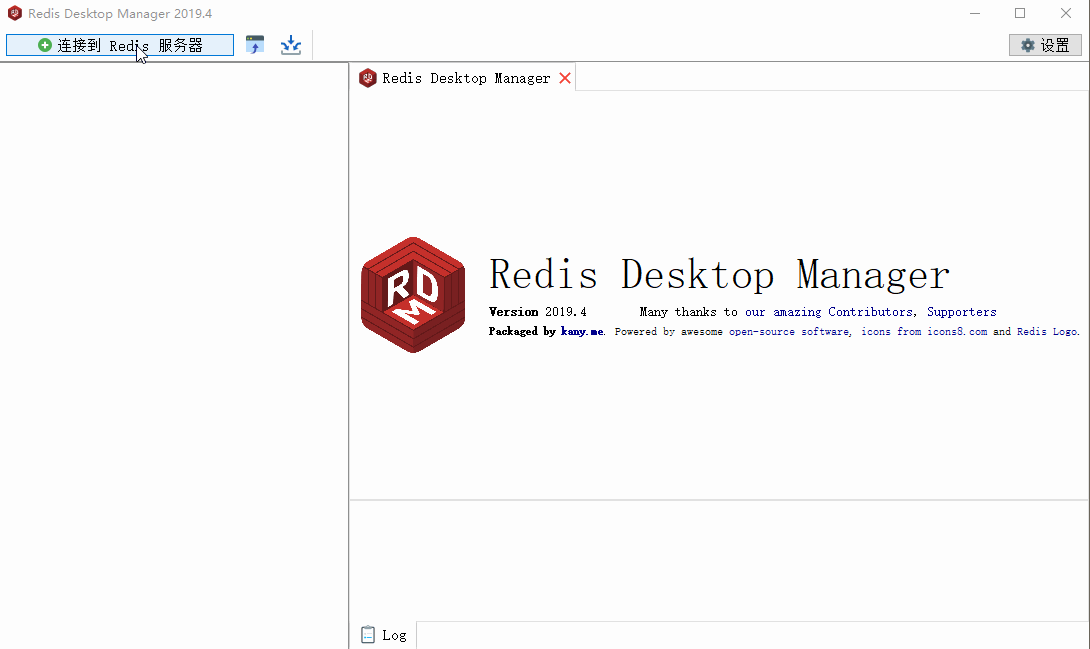
Task: Open the kany.me link
Action: point(582,331)
